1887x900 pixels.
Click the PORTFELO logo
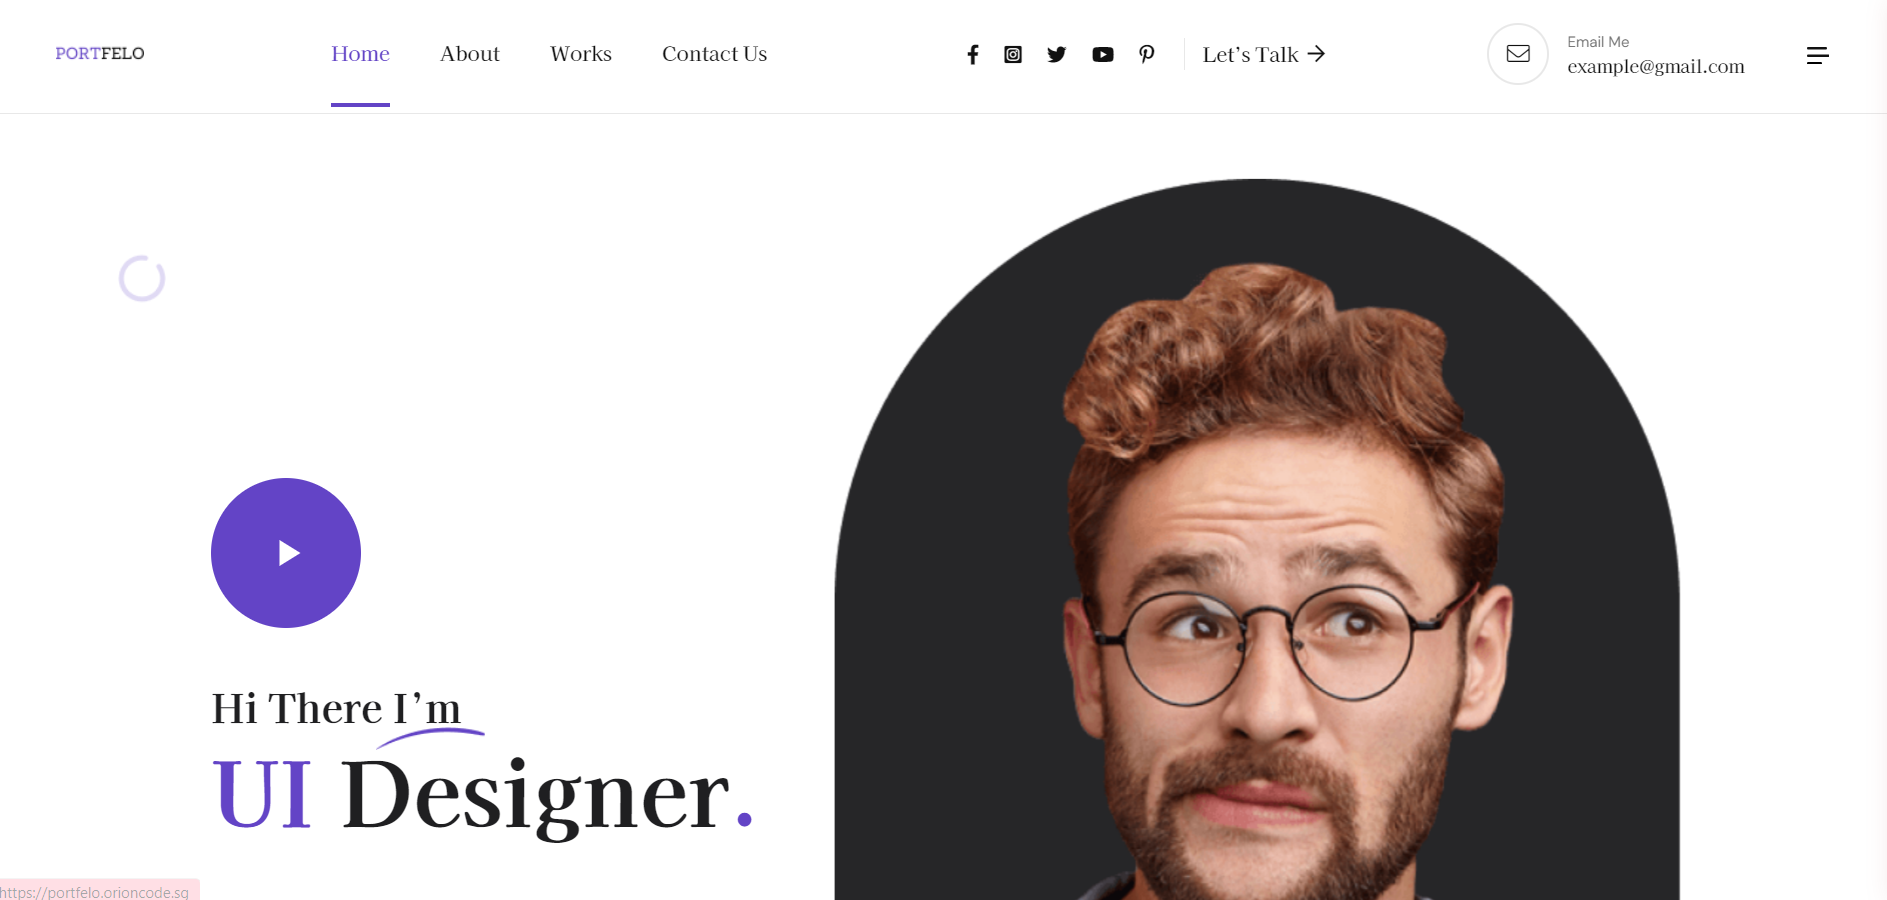coord(100,53)
